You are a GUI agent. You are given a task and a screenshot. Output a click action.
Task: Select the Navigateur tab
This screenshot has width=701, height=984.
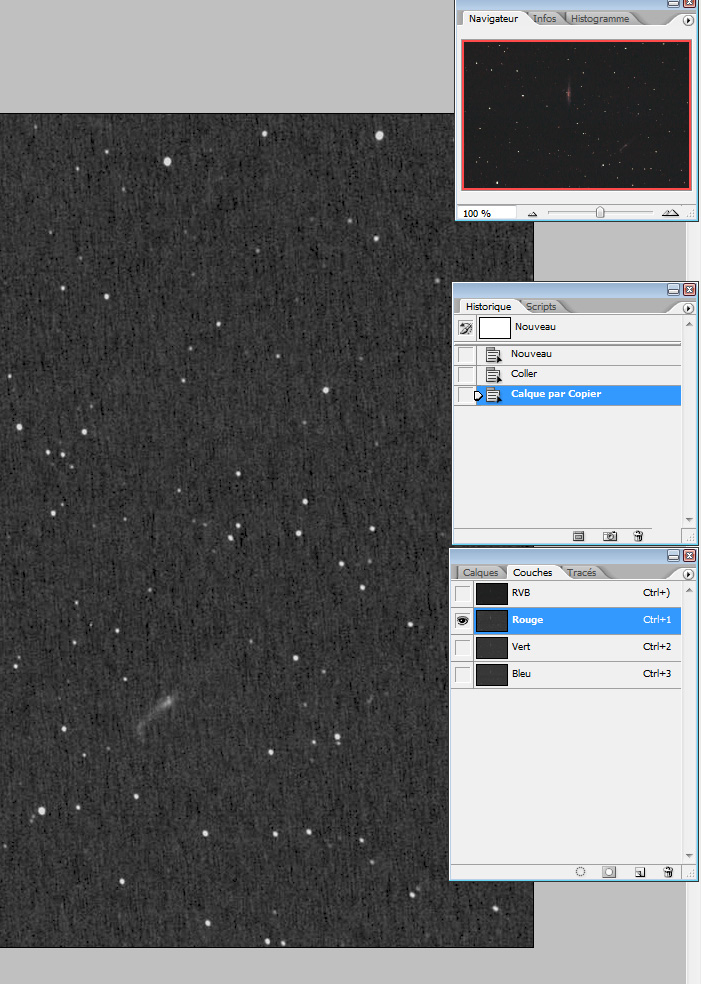[493, 19]
